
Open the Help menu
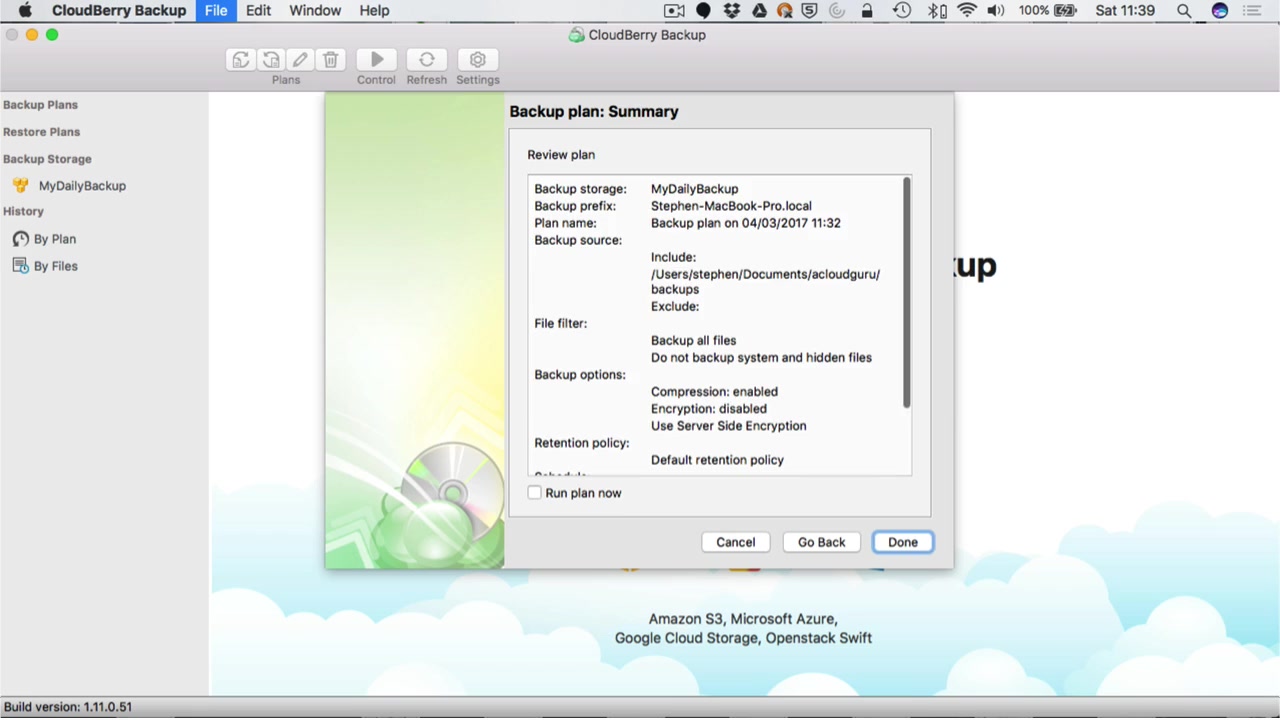click(x=374, y=11)
